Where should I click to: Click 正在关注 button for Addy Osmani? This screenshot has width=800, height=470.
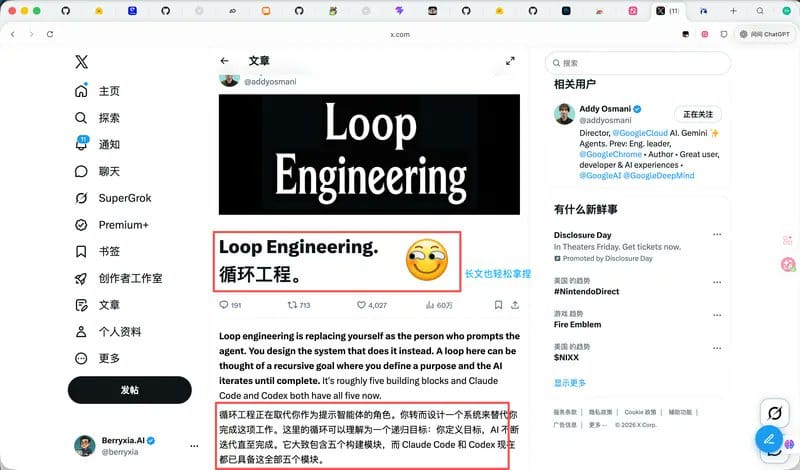[698, 114]
